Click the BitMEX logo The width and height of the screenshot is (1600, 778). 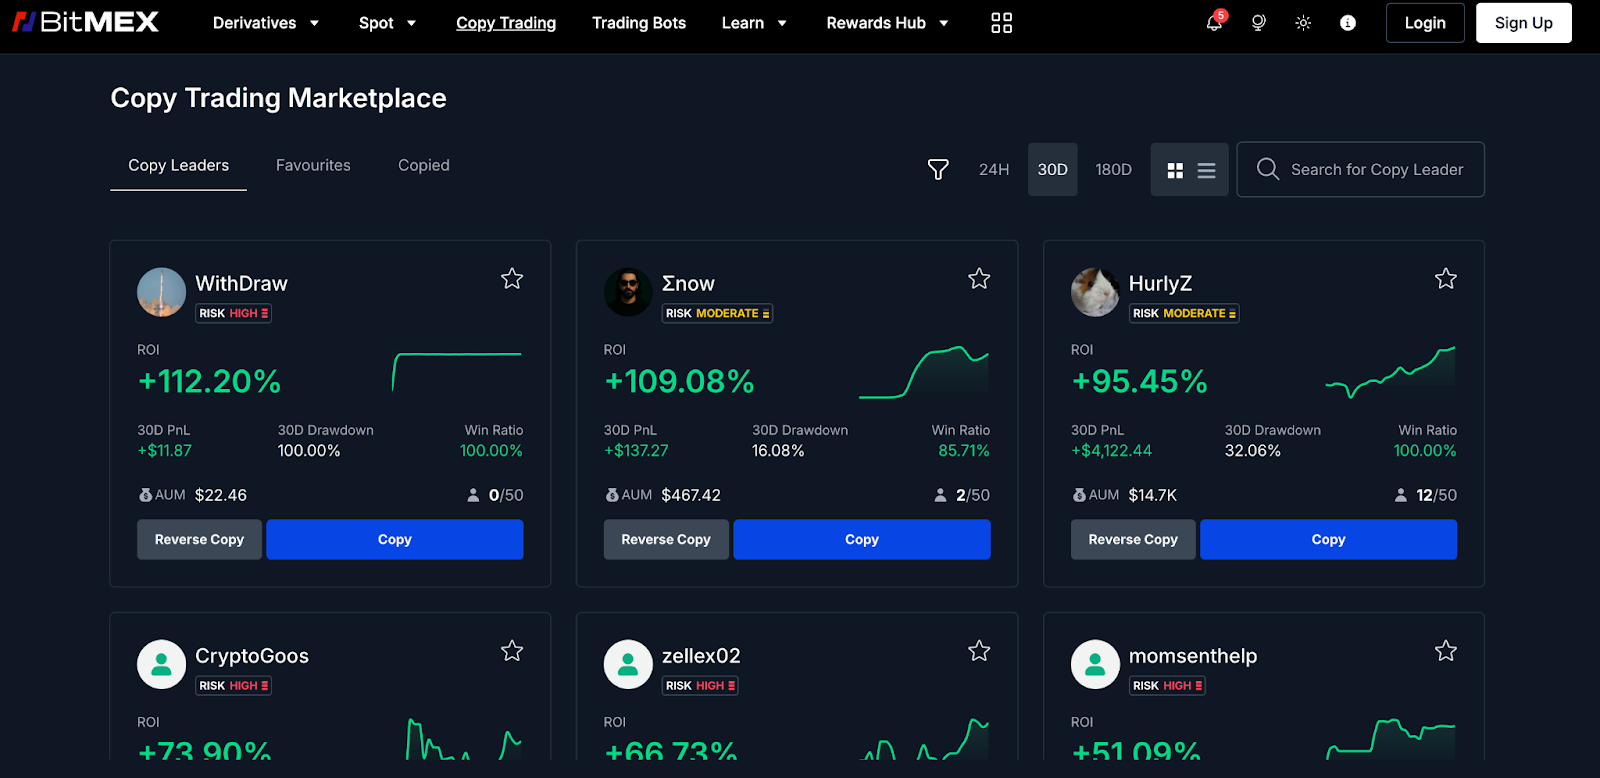[x=85, y=22]
